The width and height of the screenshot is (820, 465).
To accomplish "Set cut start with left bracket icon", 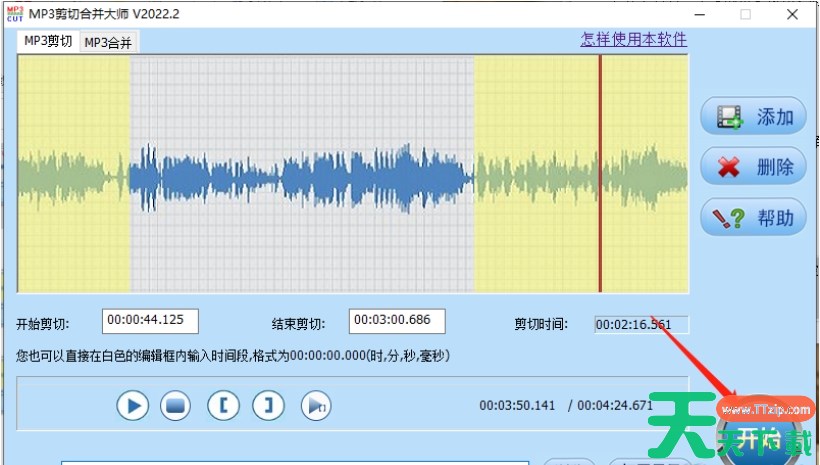I will click(223, 405).
